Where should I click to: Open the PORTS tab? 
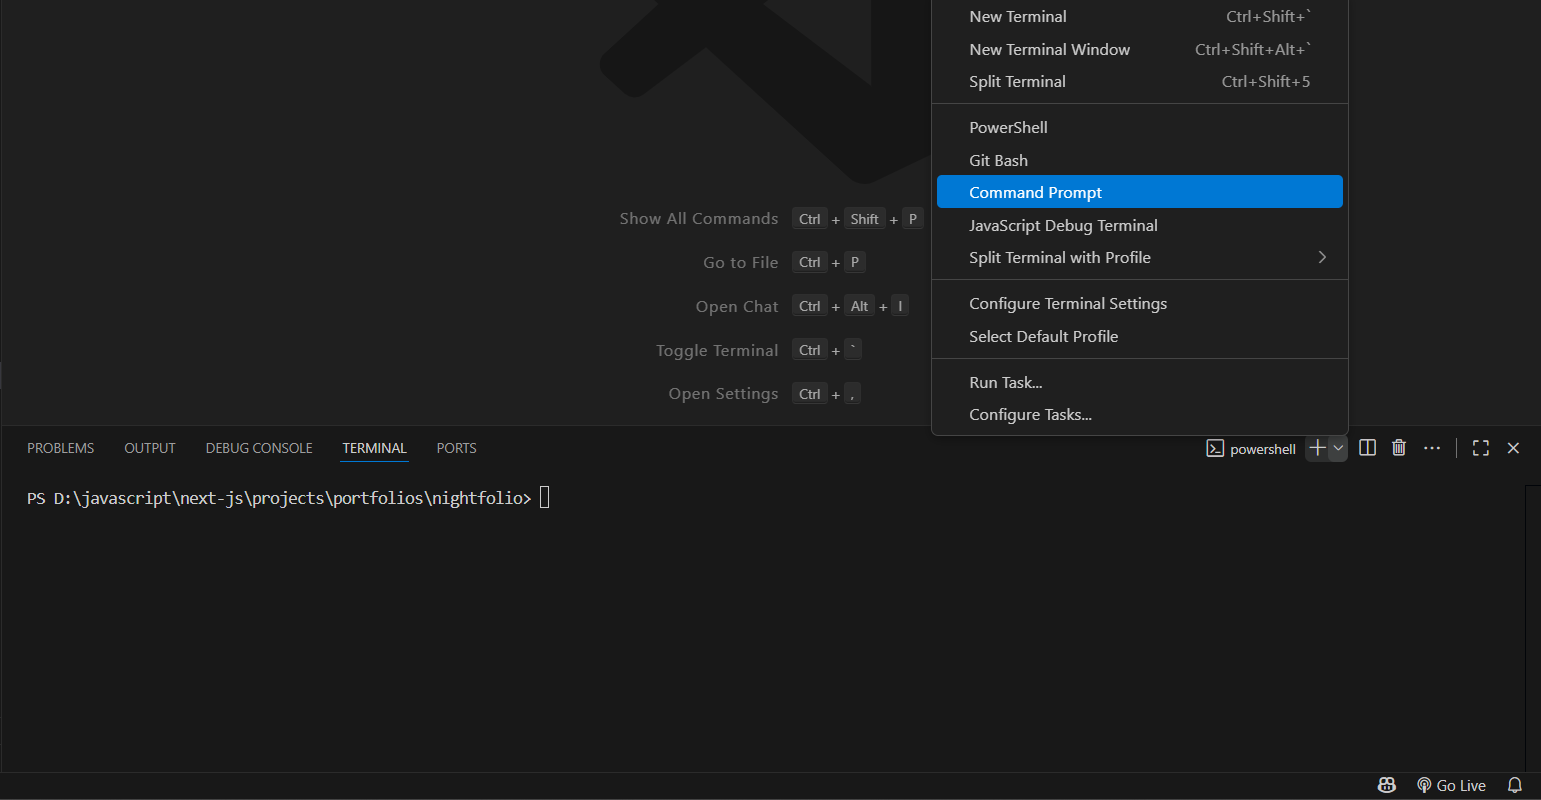pos(456,448)
